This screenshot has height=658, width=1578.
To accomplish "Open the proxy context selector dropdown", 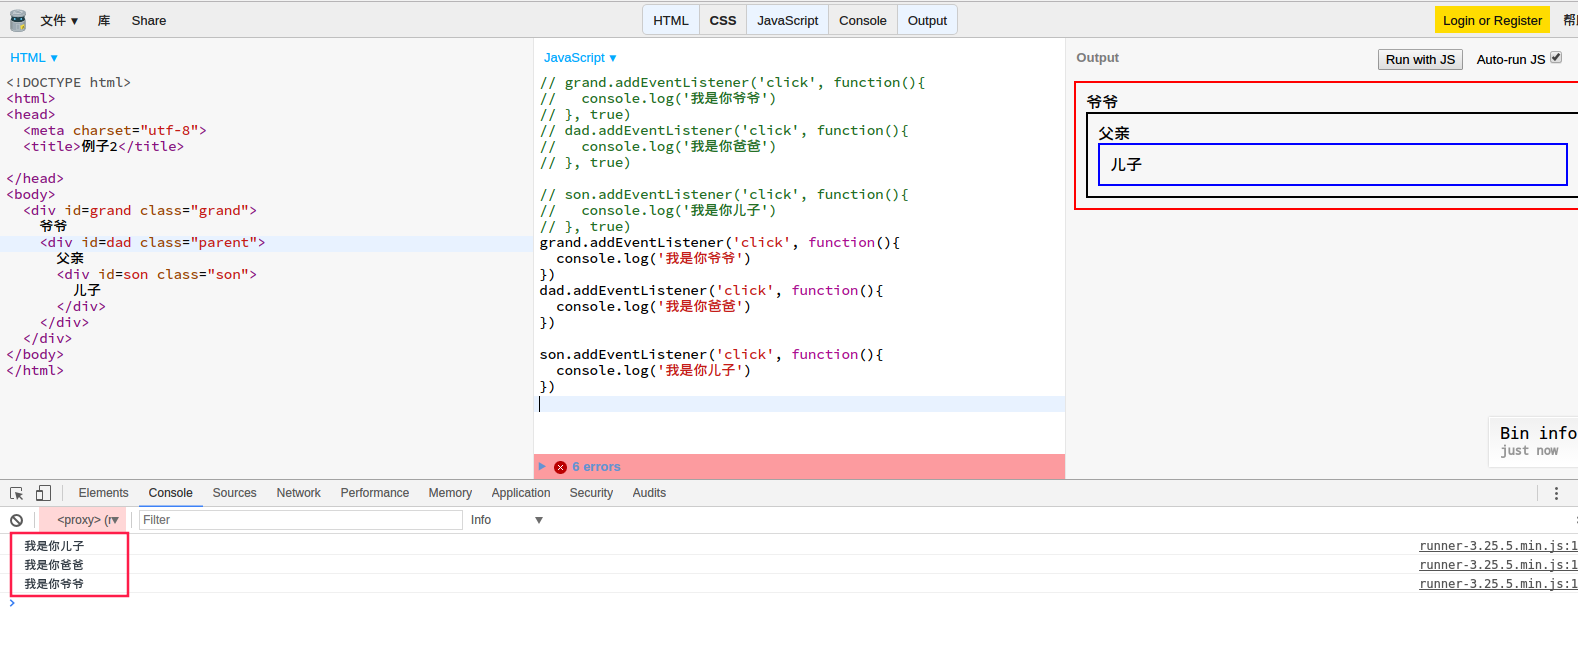I will (x=82, y=520).
